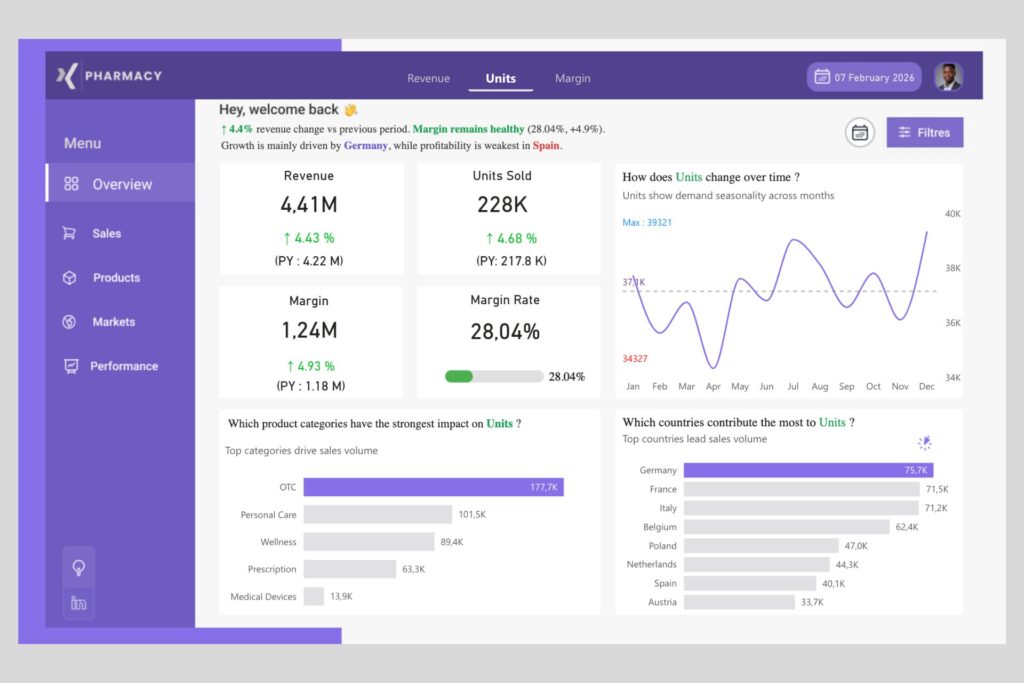The height and width of the screenshot is (683, 1024).
Task: Click the profile avatar in the top corner
Action: click(948, 76)
